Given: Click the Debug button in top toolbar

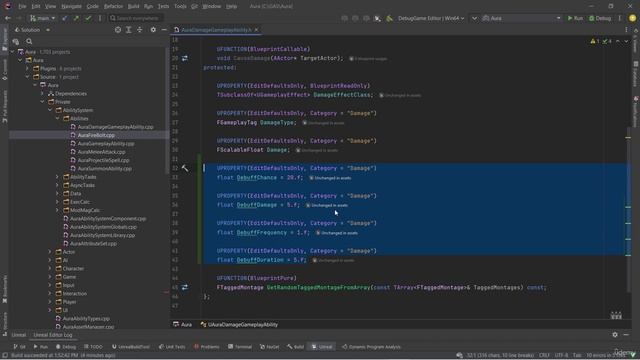Looking at the screenshot, I should pyautogui.click(x=600, y=18).
